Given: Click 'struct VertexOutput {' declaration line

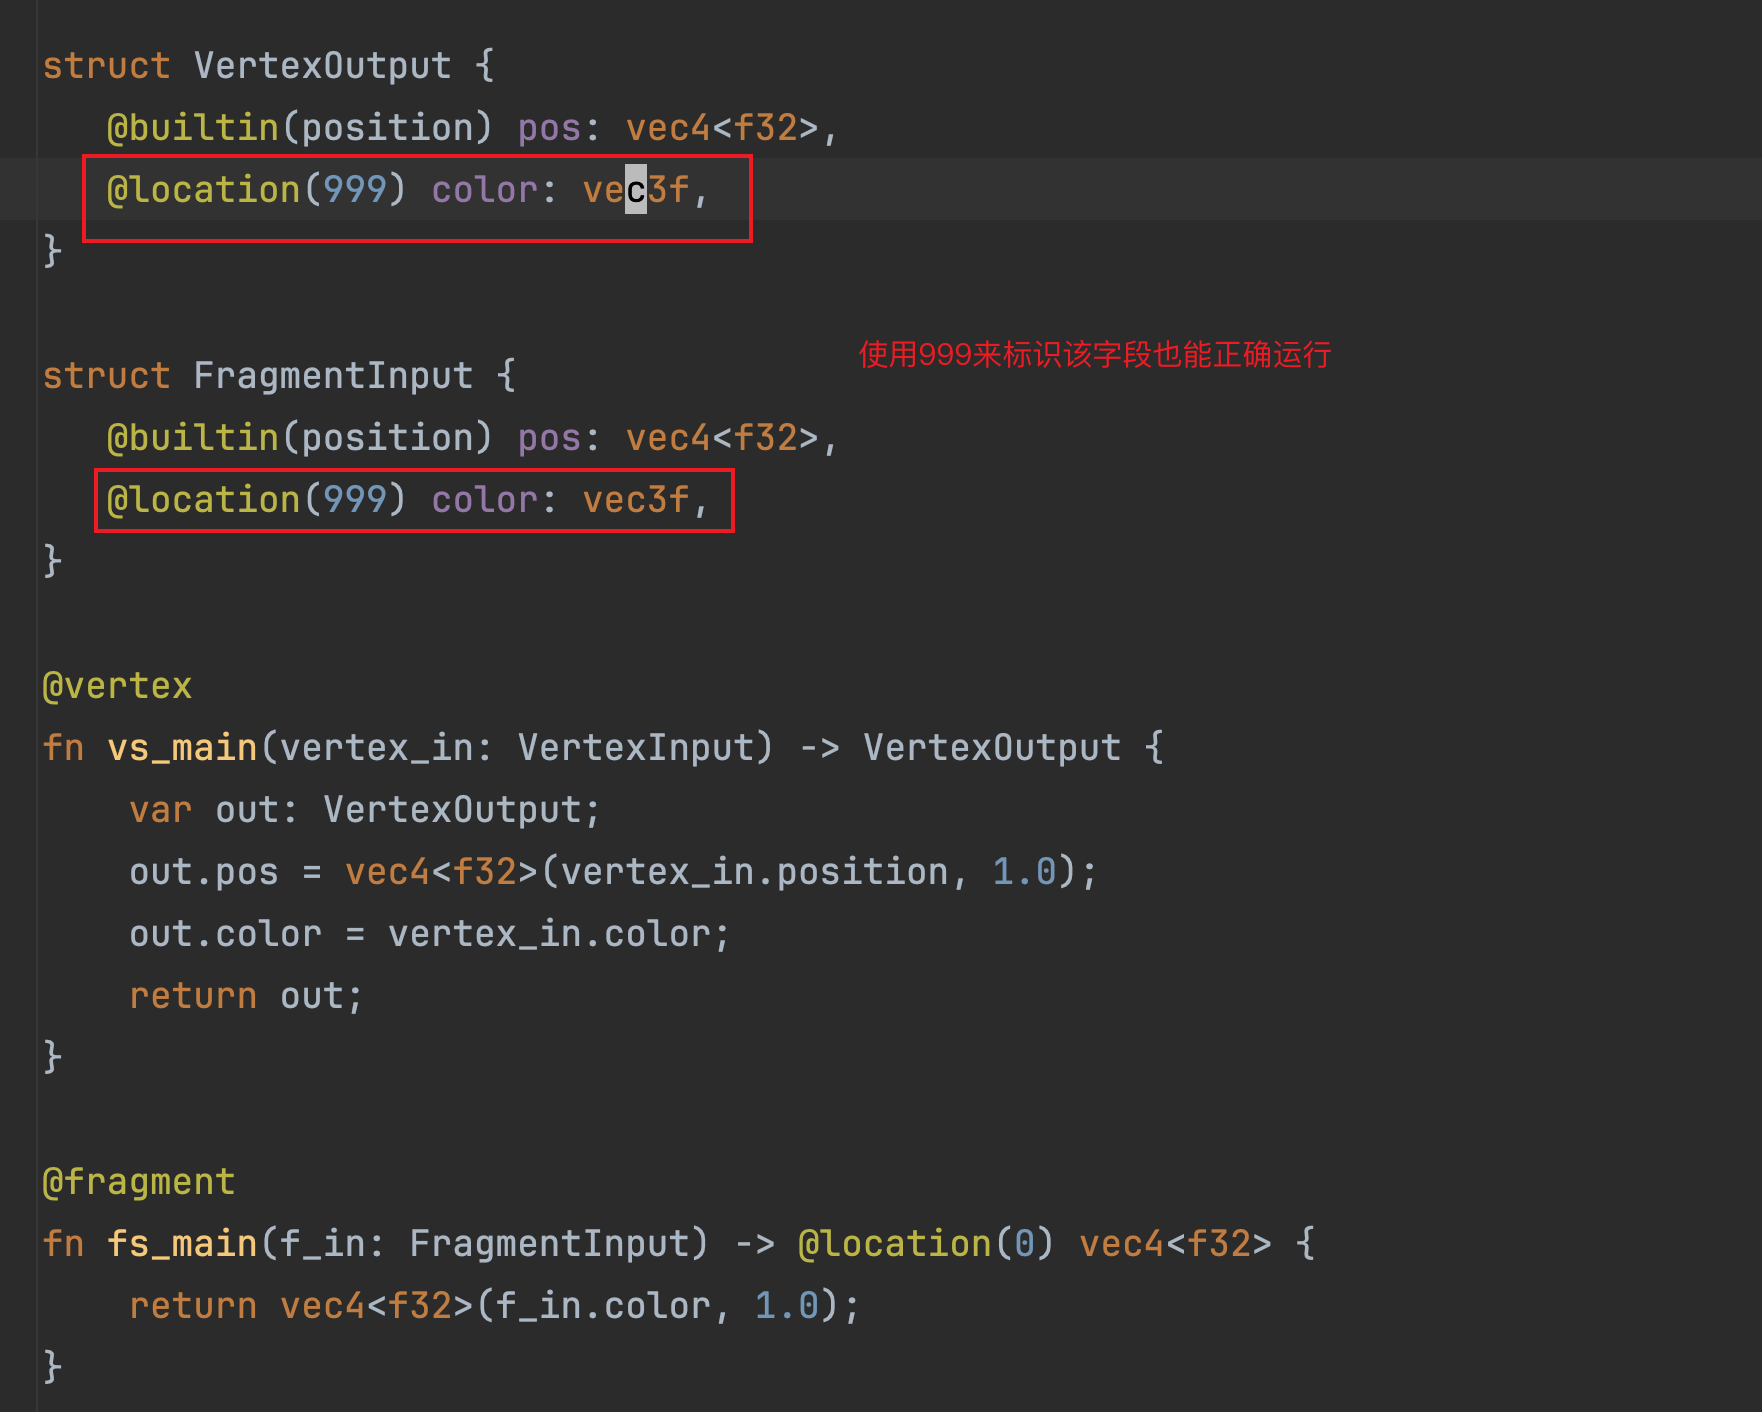Looking at the screenshot, I should click(x=269, y=66).
